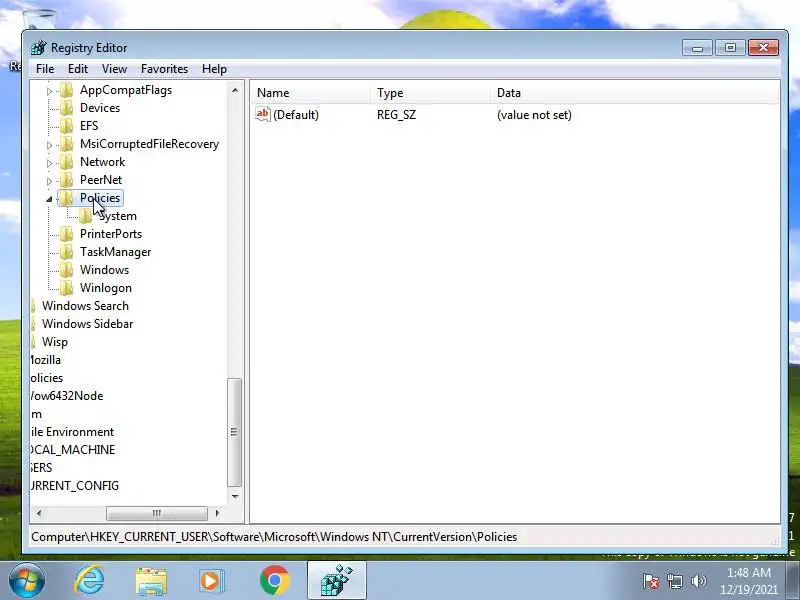Expand the MsiCorruptedFileRecovery key
Screen dimensions: 800x600
coord(49,145)
